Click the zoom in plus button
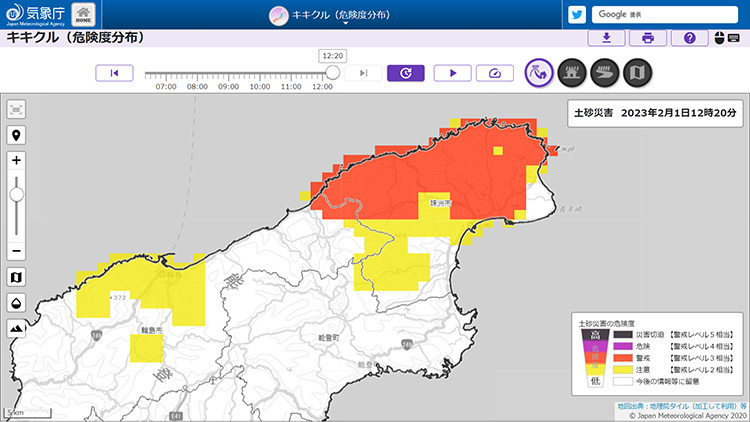This screenshot has height=422, width=750. point(17,160)
